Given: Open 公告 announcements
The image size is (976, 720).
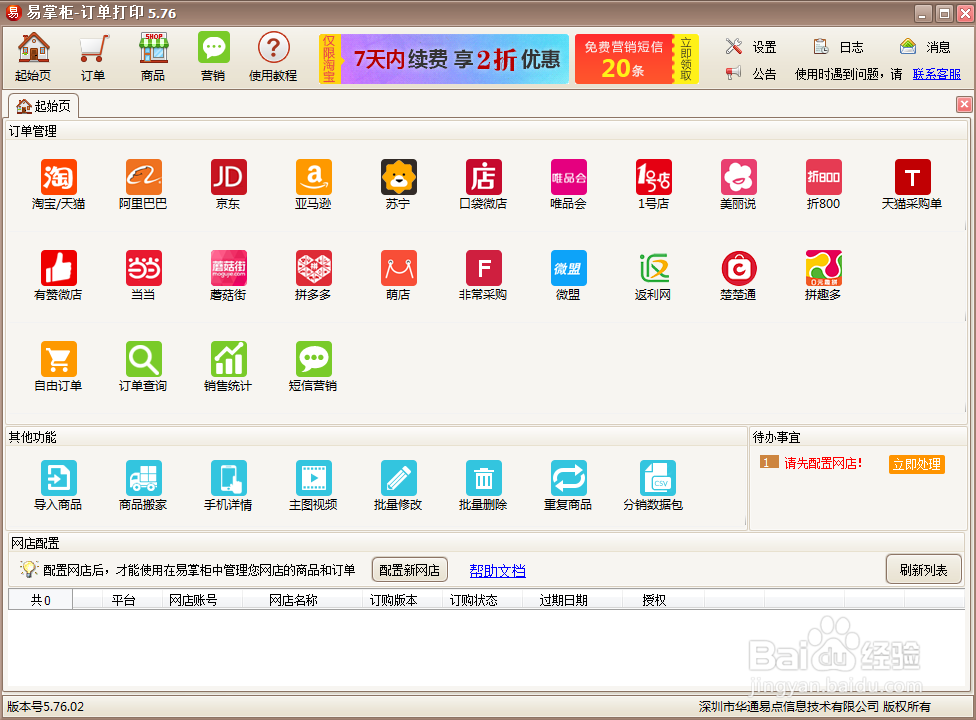Looking at the screenshot, I should click(751, 74).
